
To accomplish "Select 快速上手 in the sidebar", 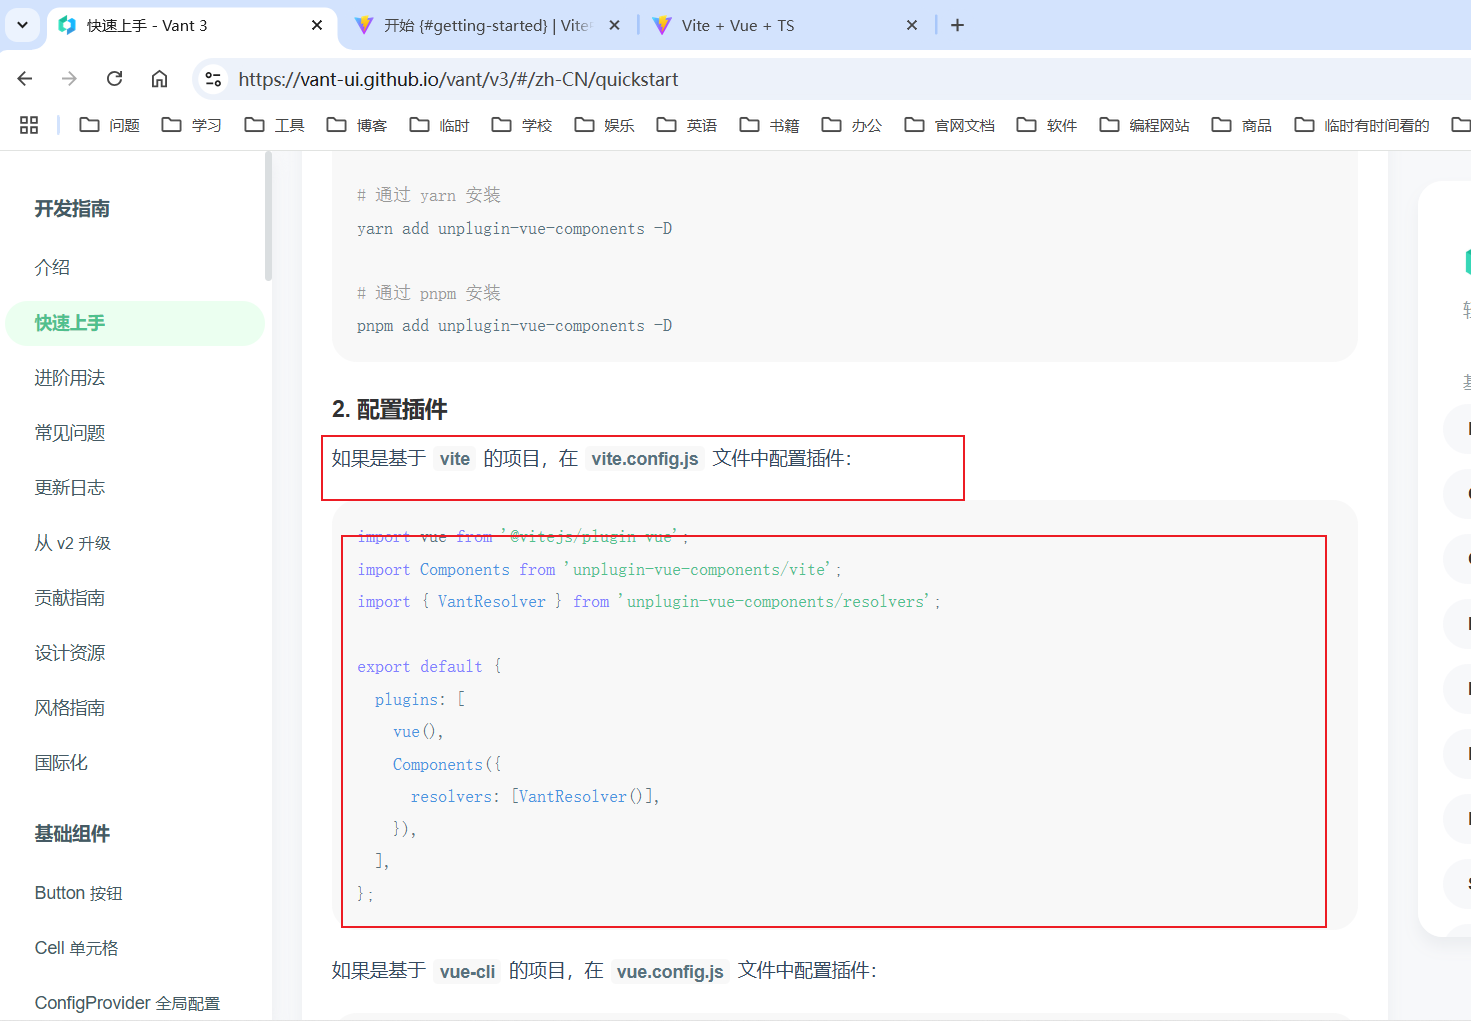I will [x=135, y=323].
